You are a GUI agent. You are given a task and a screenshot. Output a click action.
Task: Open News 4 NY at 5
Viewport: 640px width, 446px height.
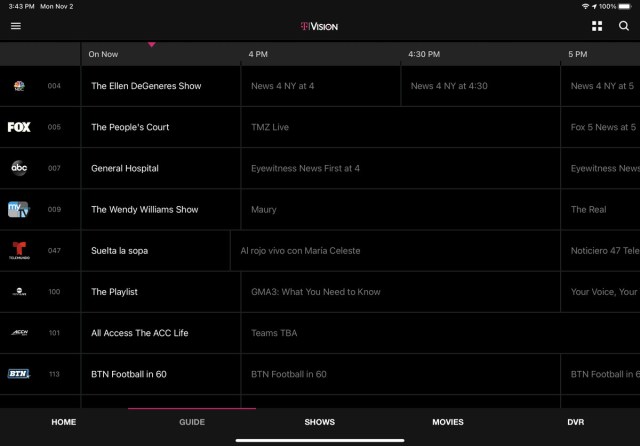click(600, 86)
